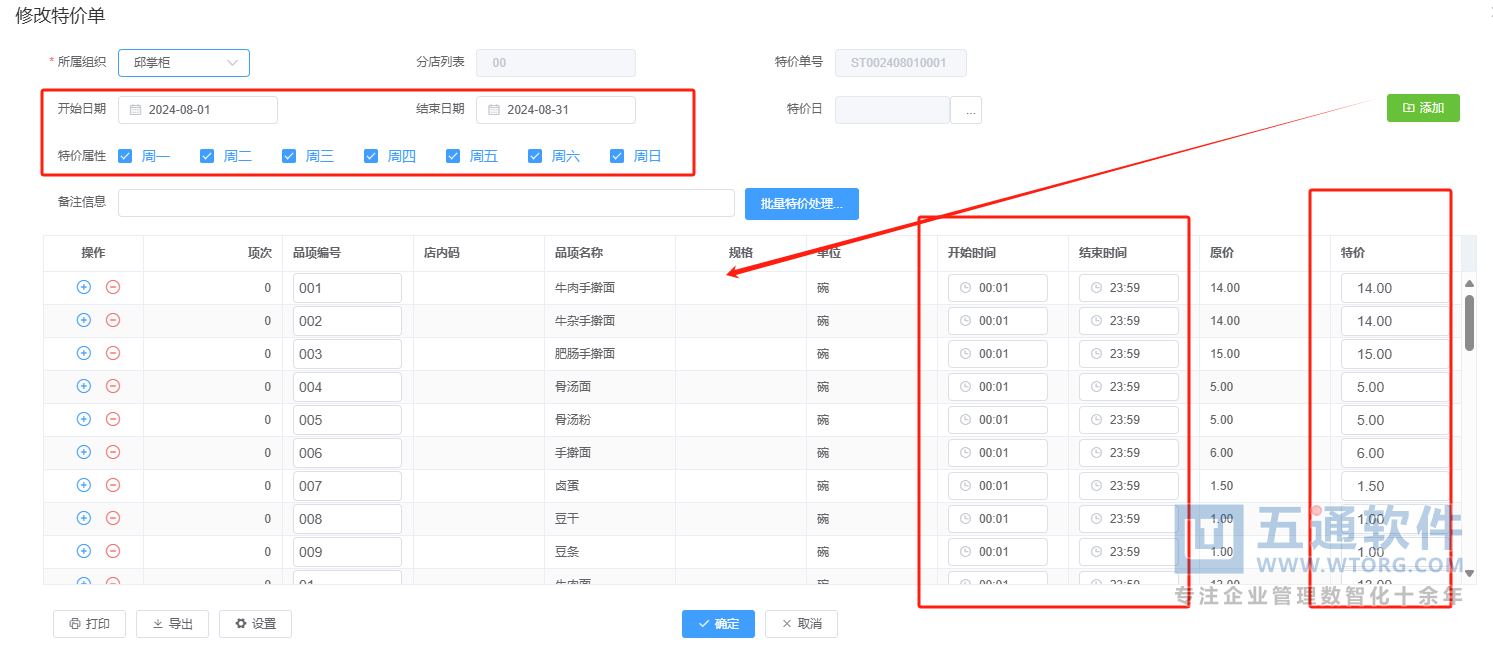Viewport: 1493px width, 649px height.
Task: Open end time picker for item 009
Action: click(1129, 552)
